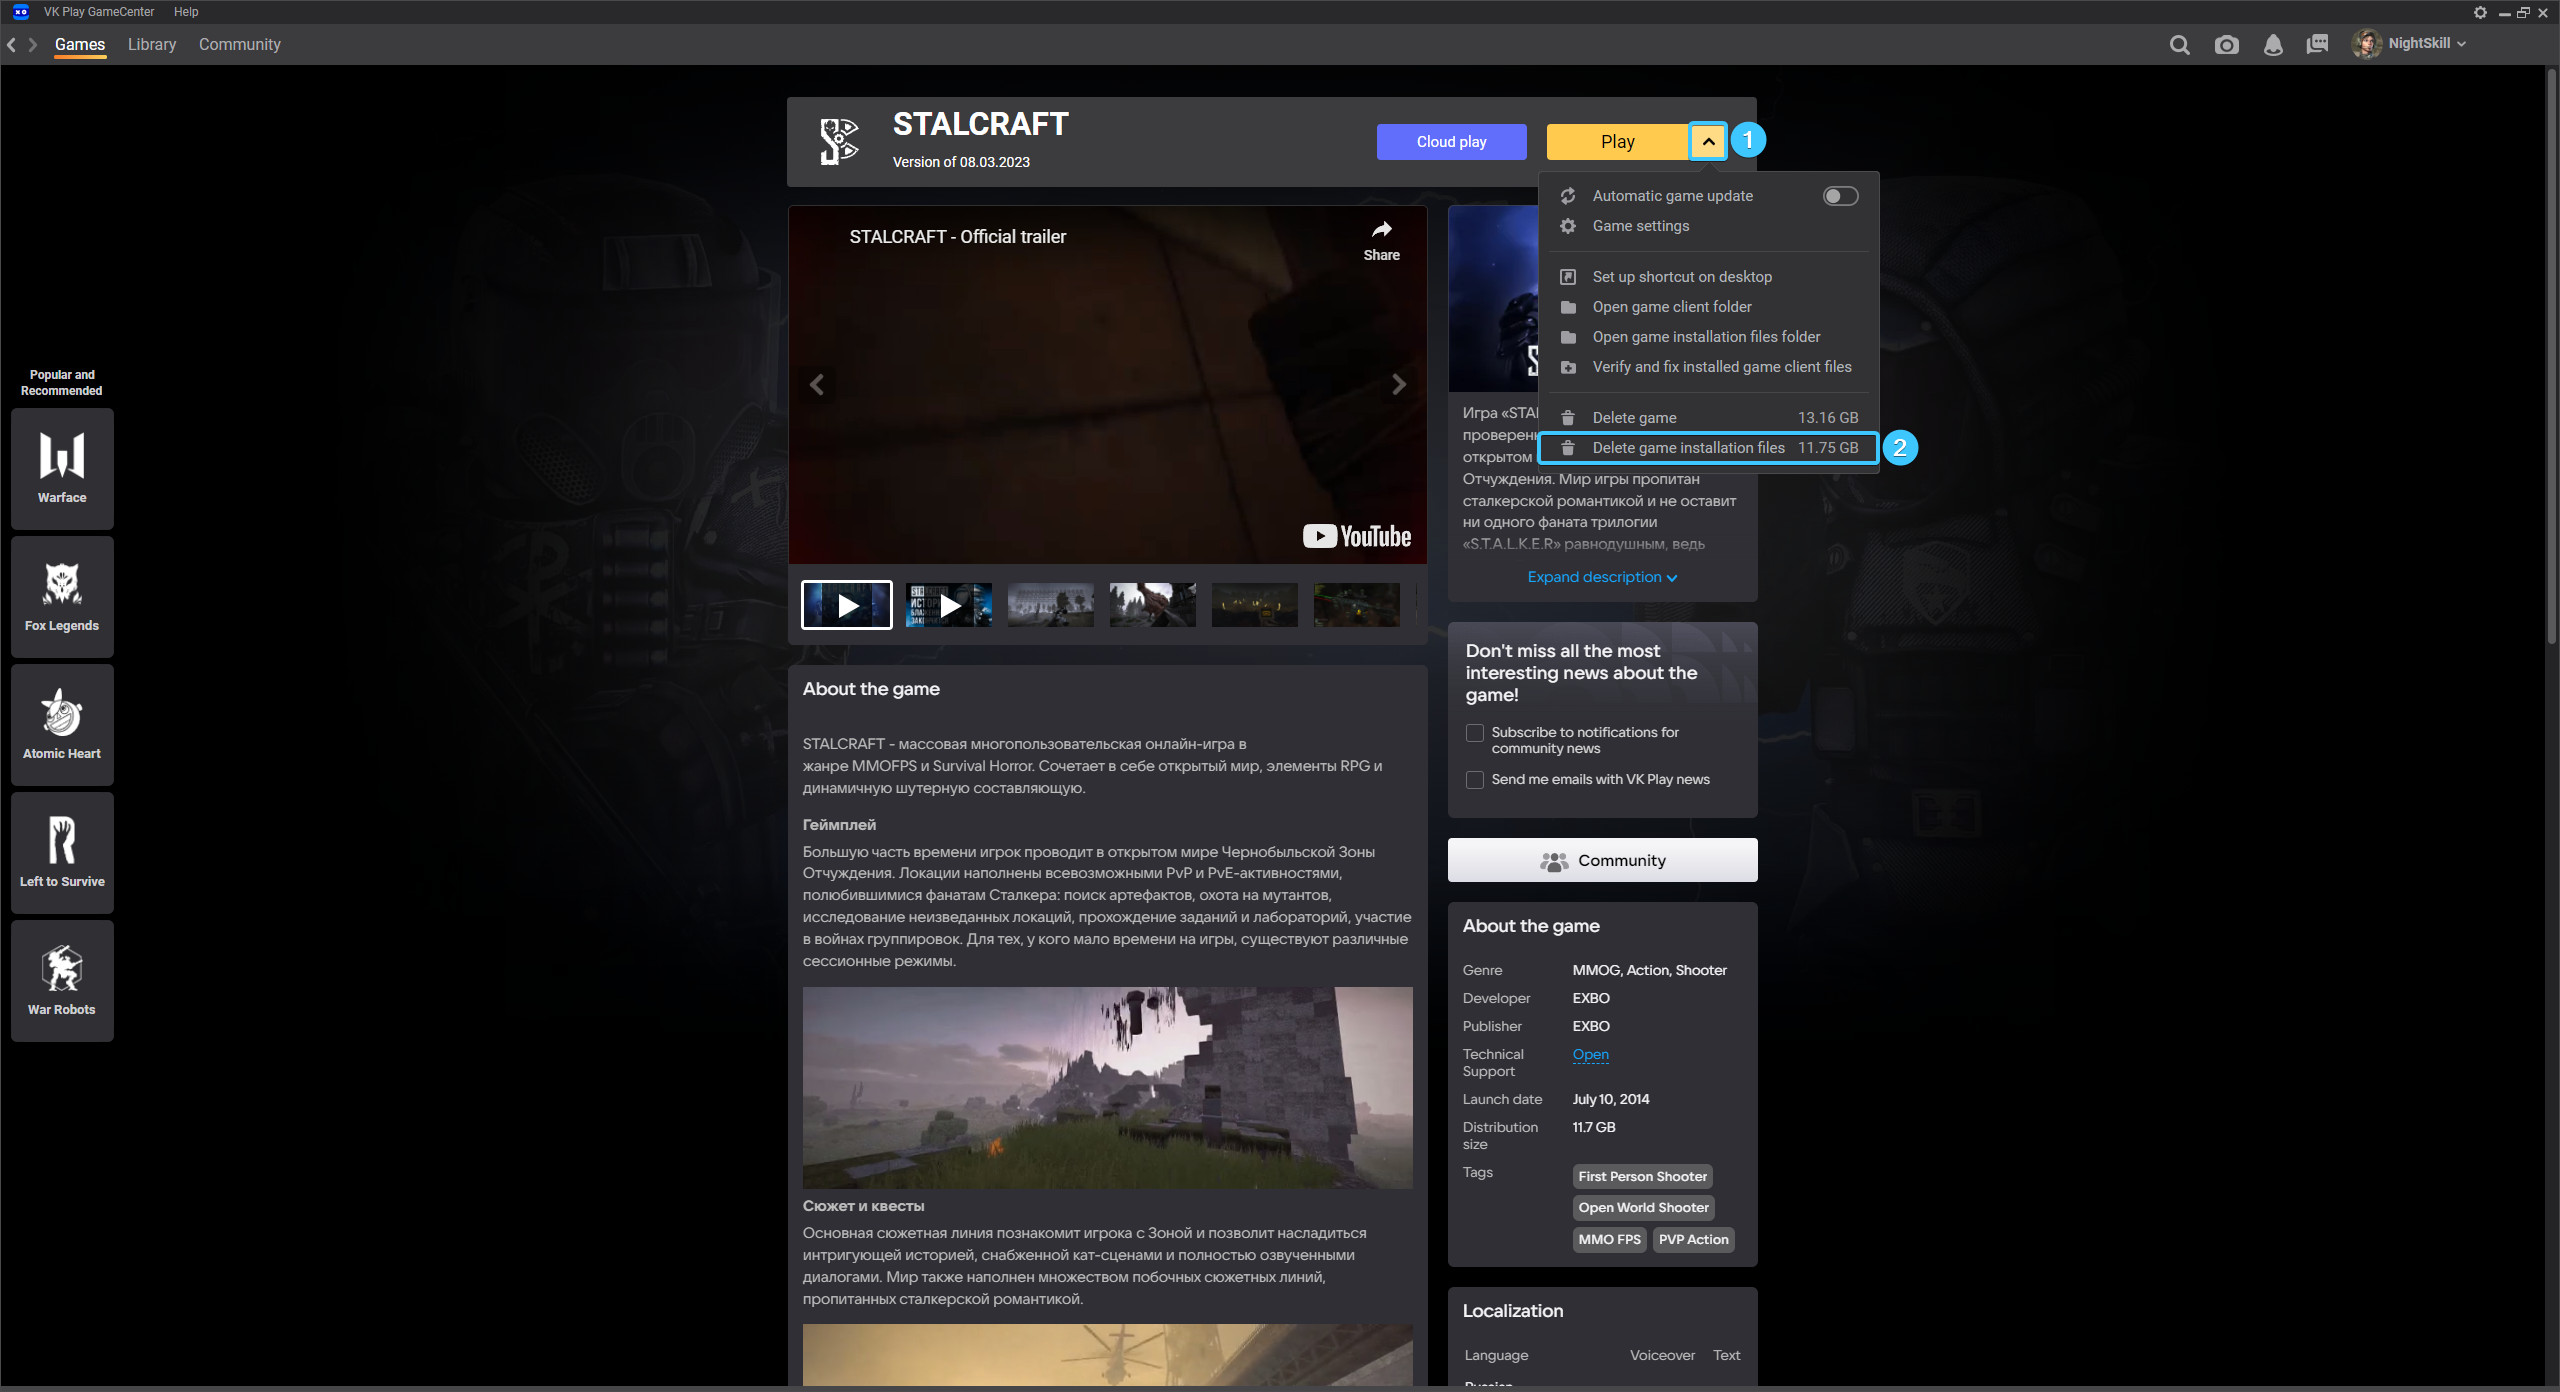Select Open game installation files folder
The image size is (2560, 1392).
click(1708, 337)
